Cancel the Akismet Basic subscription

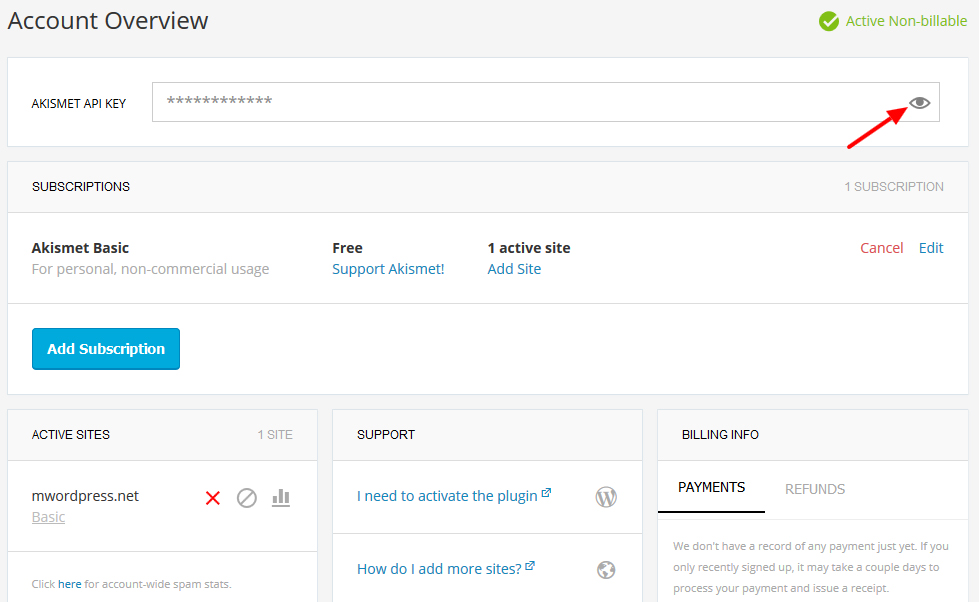point(882,248)
